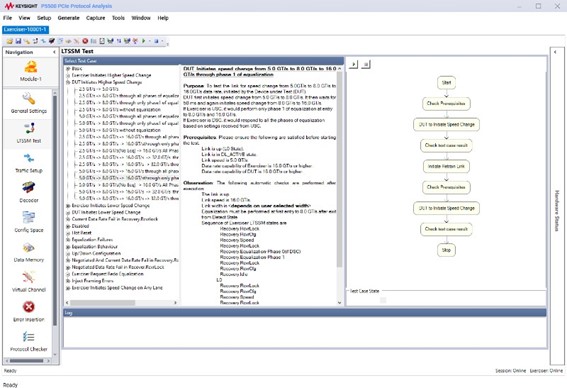The height and width of the screenshot is (388, 567).
Task: Click the save disk toolbar icon
Action: [x=18, y=41]
